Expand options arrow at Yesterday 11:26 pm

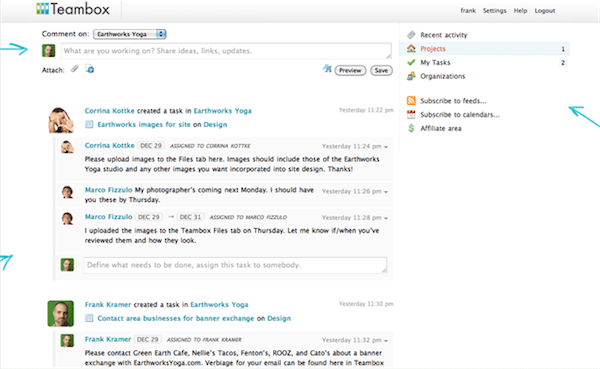[386, 192]
